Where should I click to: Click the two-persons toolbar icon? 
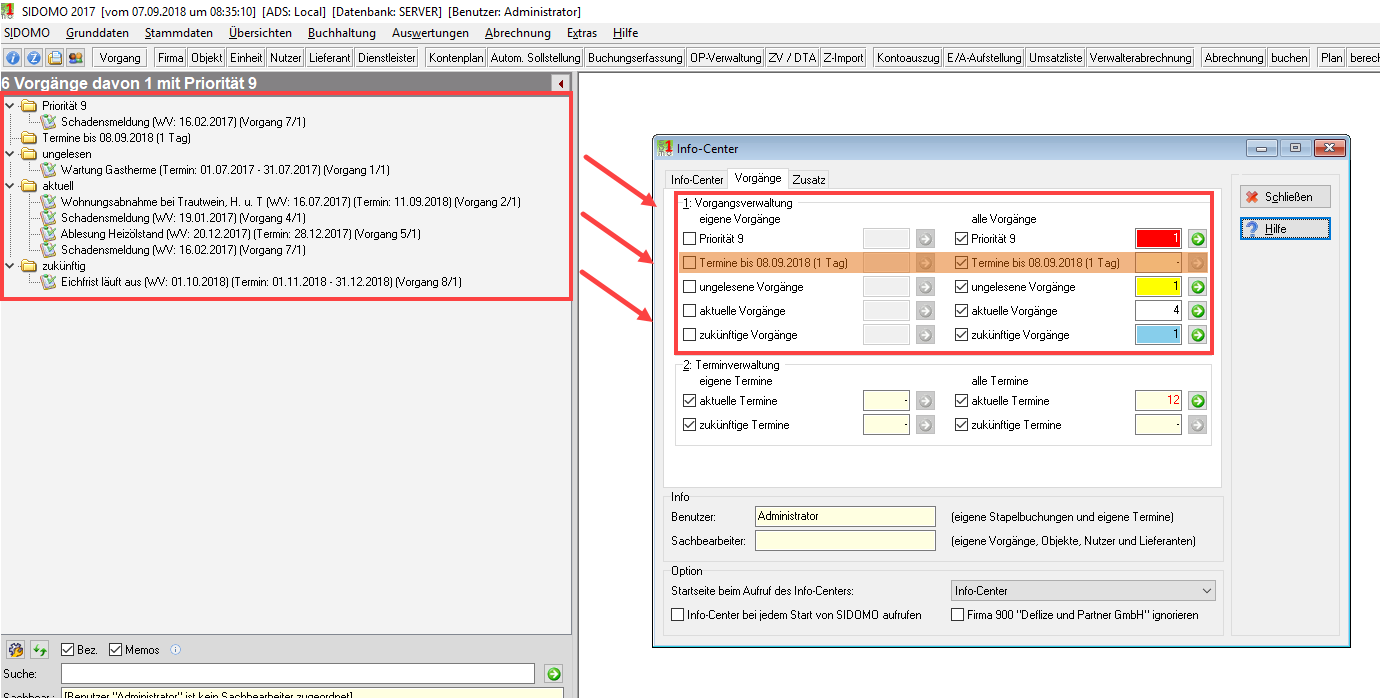tap(76, 58)
